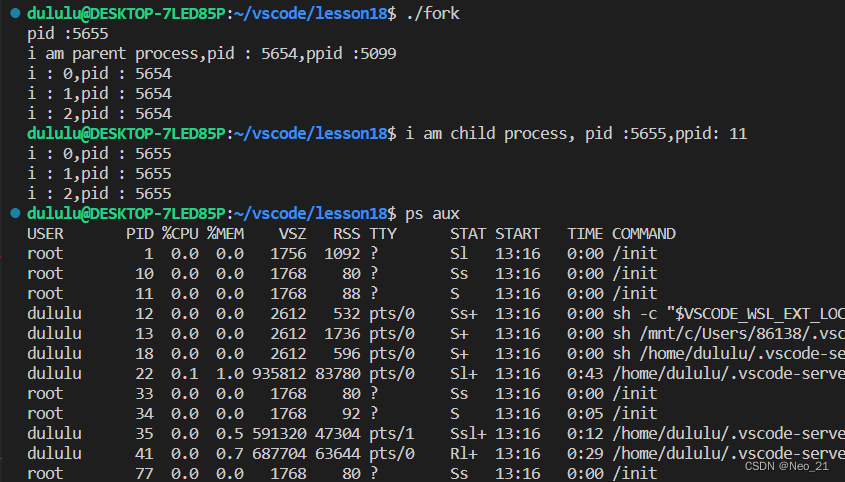Image resolution: width=845 pixels, height=482 pixels.
Task: Click the STAT value "Sl+" for PID 22
Action: click(464, 373)
